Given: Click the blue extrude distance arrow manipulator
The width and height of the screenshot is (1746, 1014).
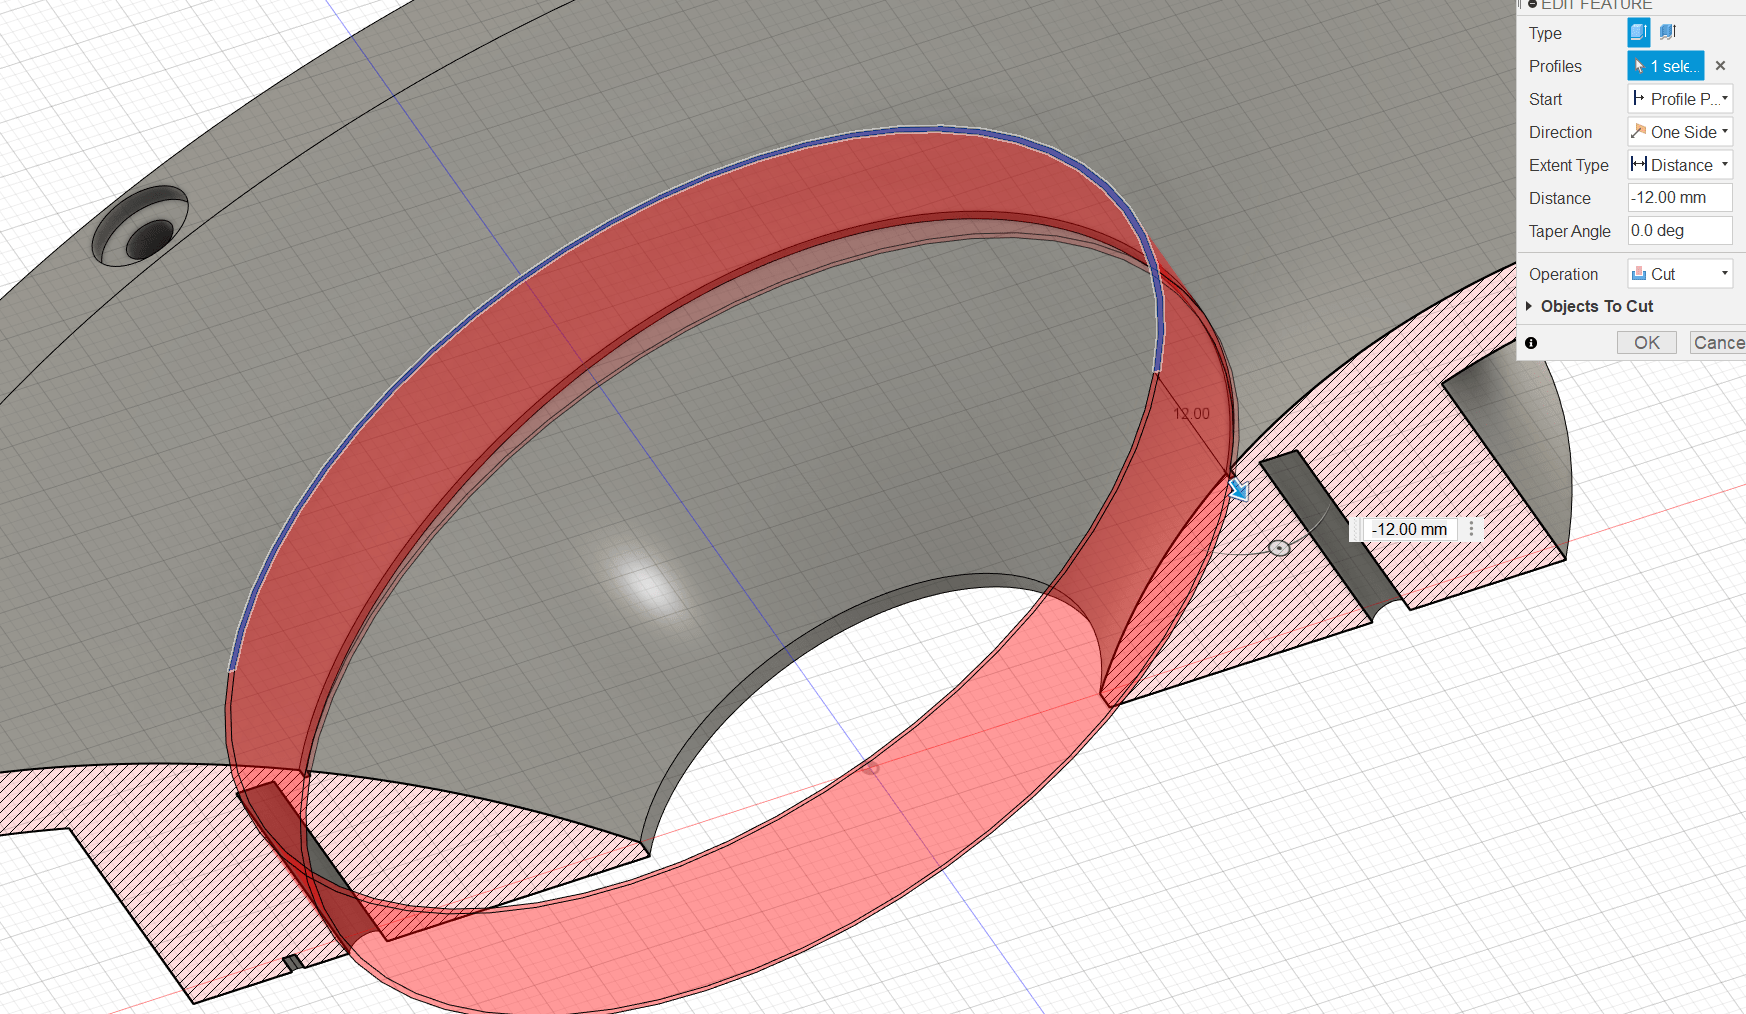Looking at the screenshot, I should point(1238,489).
